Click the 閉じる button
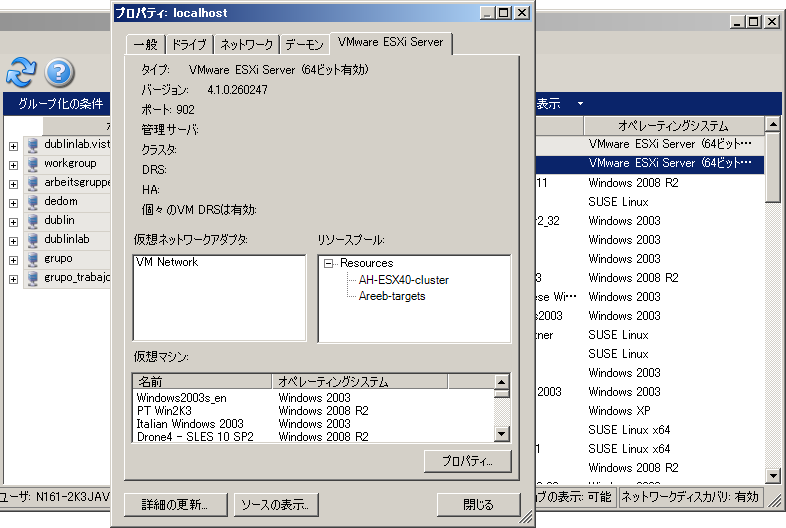Screen dimensions: 786x528 click(478, 505)
